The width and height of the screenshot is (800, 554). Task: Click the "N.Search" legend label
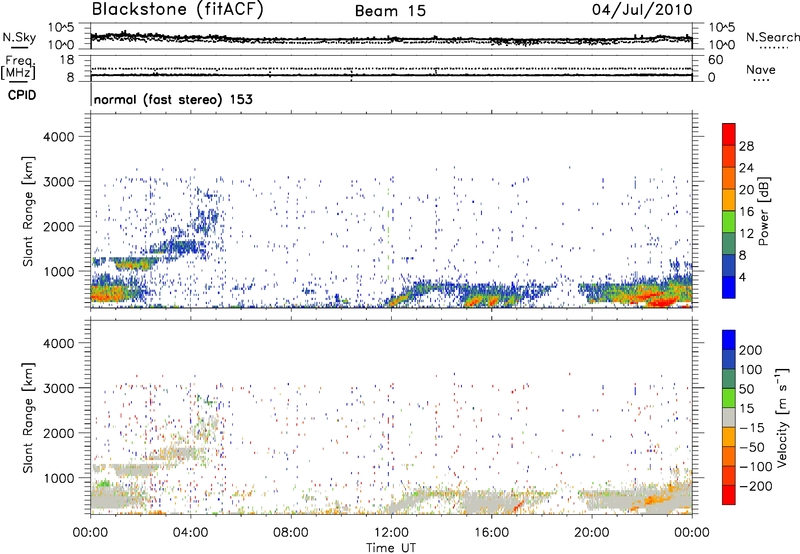pyautogui.click(x=772, y=37)
